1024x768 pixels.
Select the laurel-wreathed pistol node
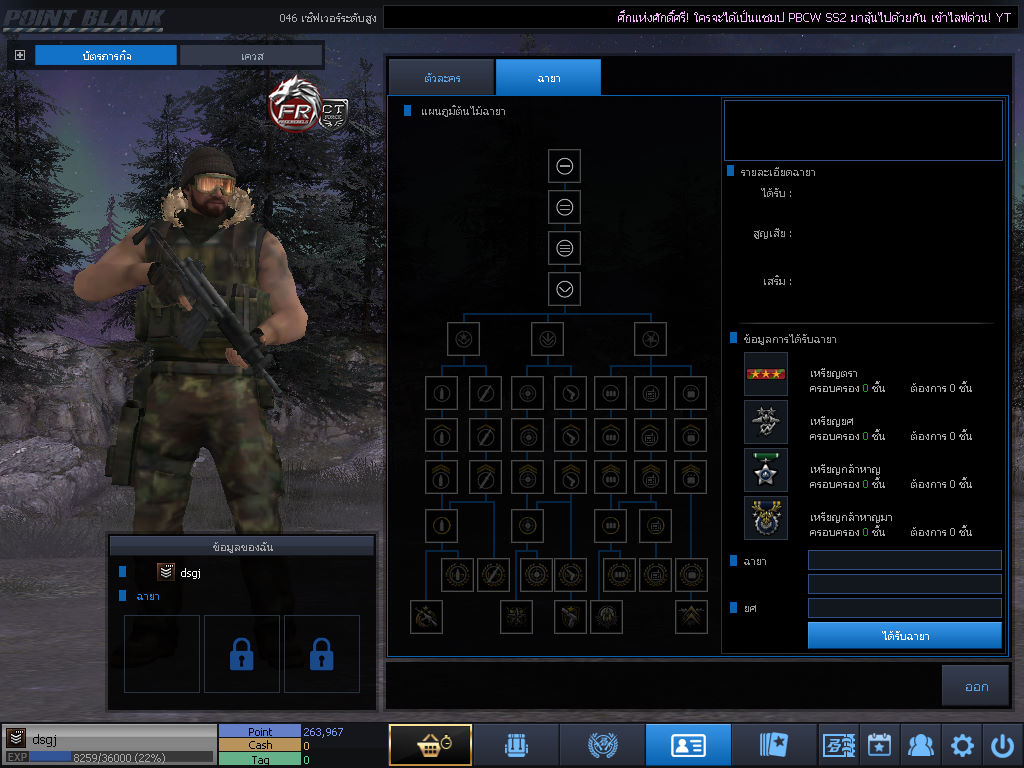click(570, 575)
